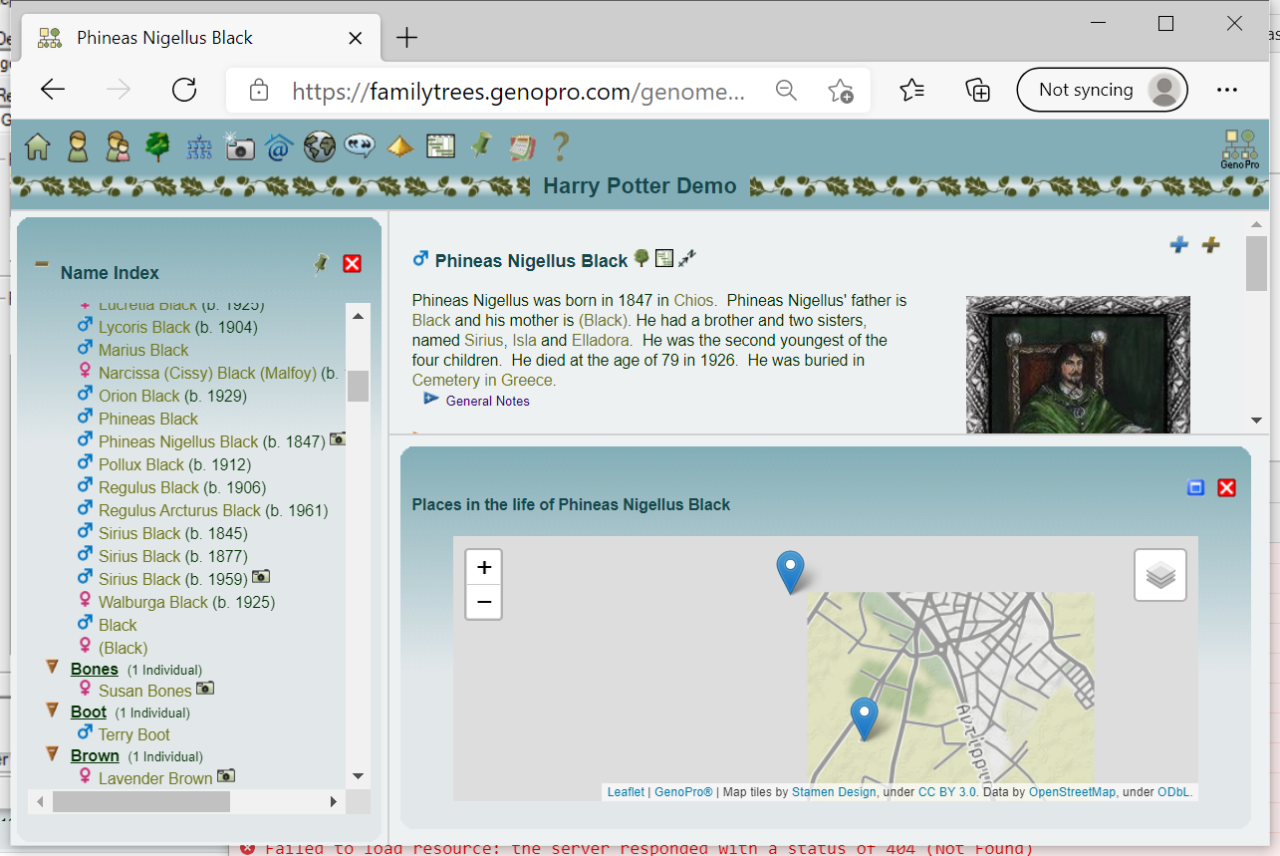Open the Leaflet attribution link

626,792
